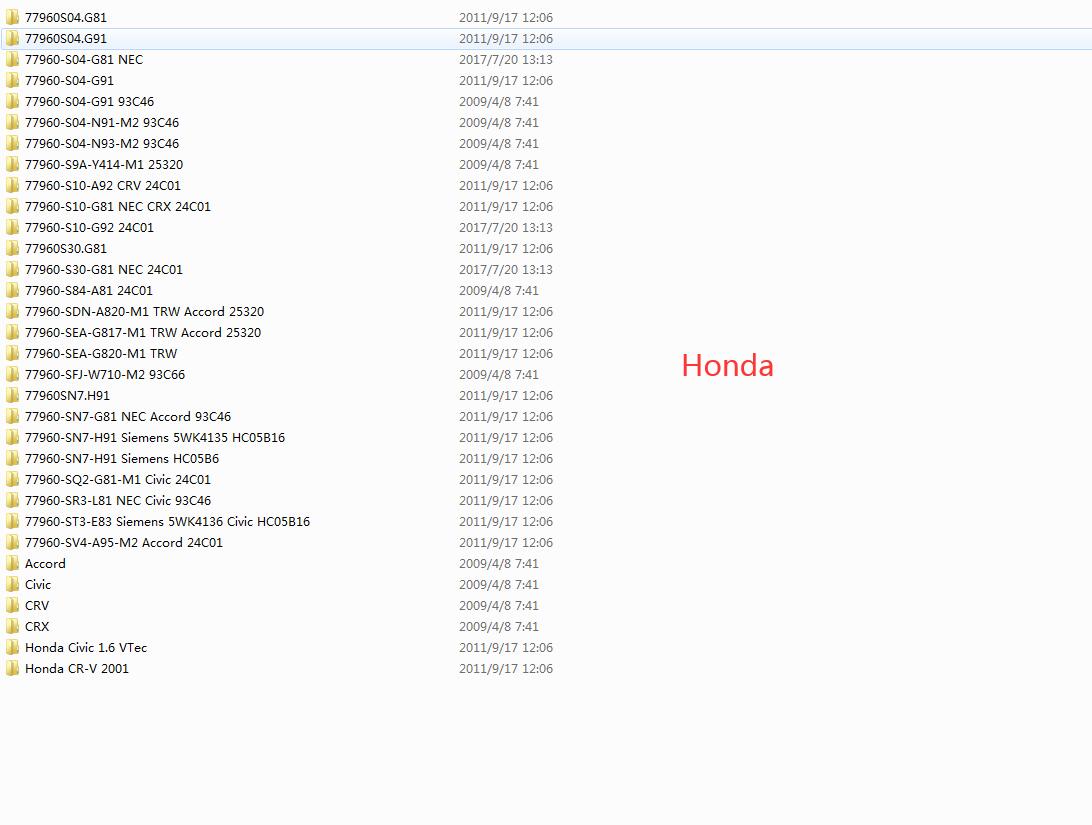Click folder 77960-S10-A92 CRV 24C01
Viewport: 1092px width, 825px height.
tap(103, 186)
